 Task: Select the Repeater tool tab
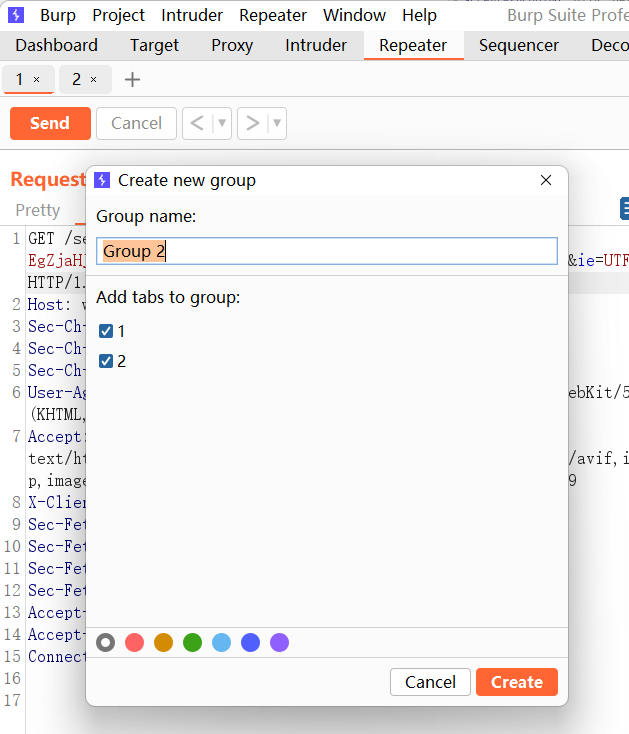(413, 45)
